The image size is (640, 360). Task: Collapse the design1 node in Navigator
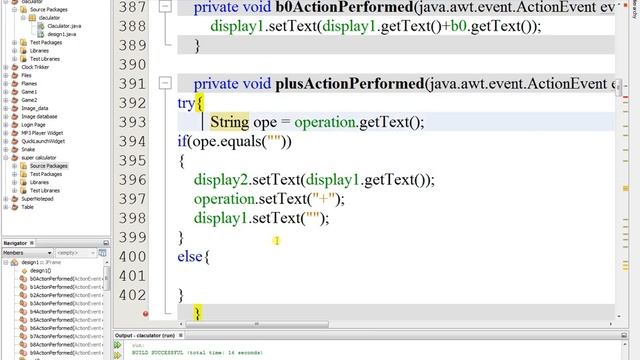pos(6,262)
